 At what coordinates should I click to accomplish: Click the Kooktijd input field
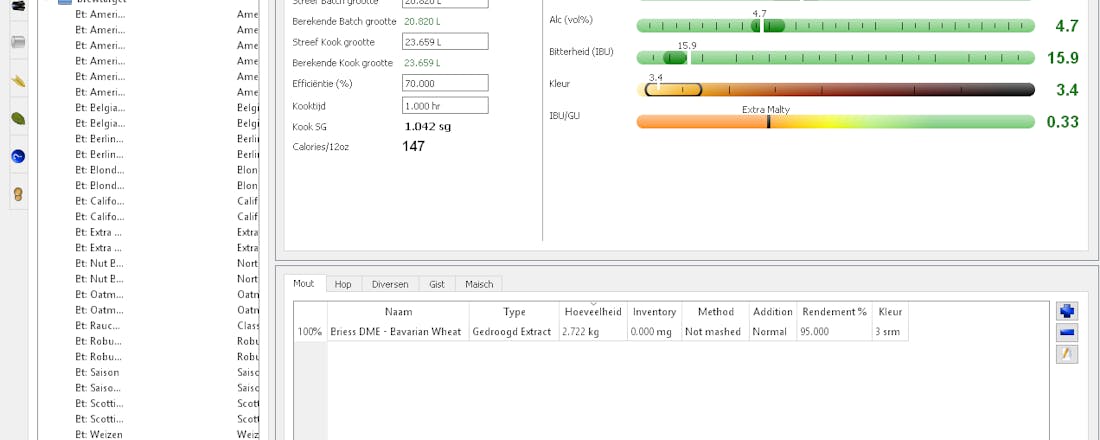click(x=445, y=105)
